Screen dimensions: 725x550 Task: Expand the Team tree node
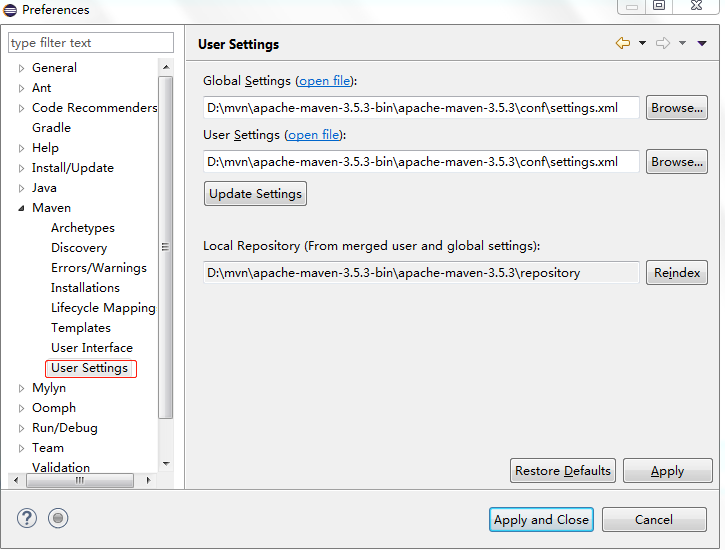point(21,448)
